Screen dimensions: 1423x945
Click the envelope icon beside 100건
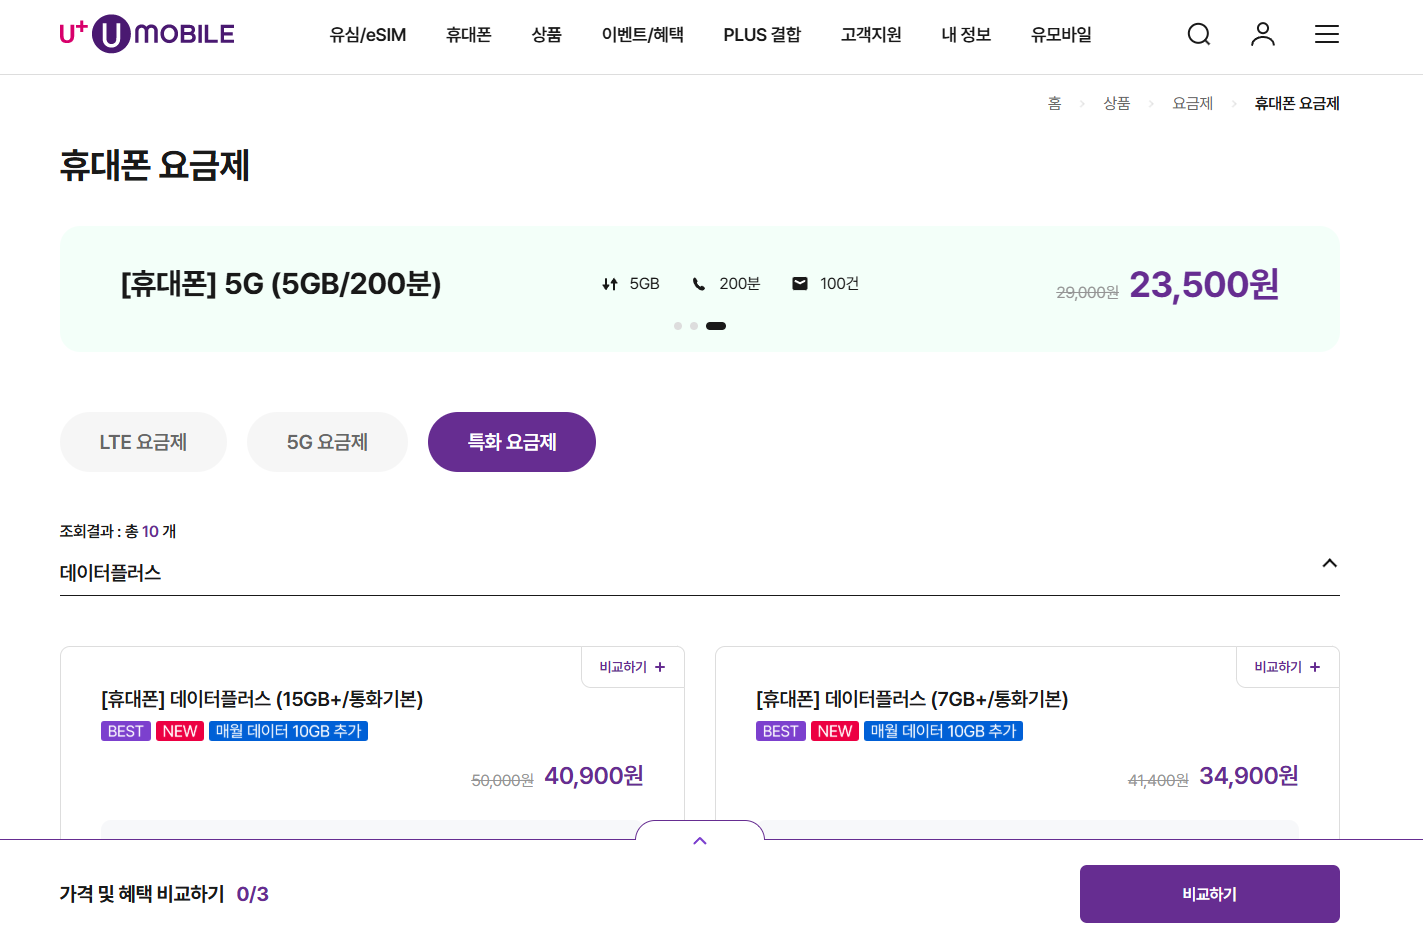pos(799,283)
